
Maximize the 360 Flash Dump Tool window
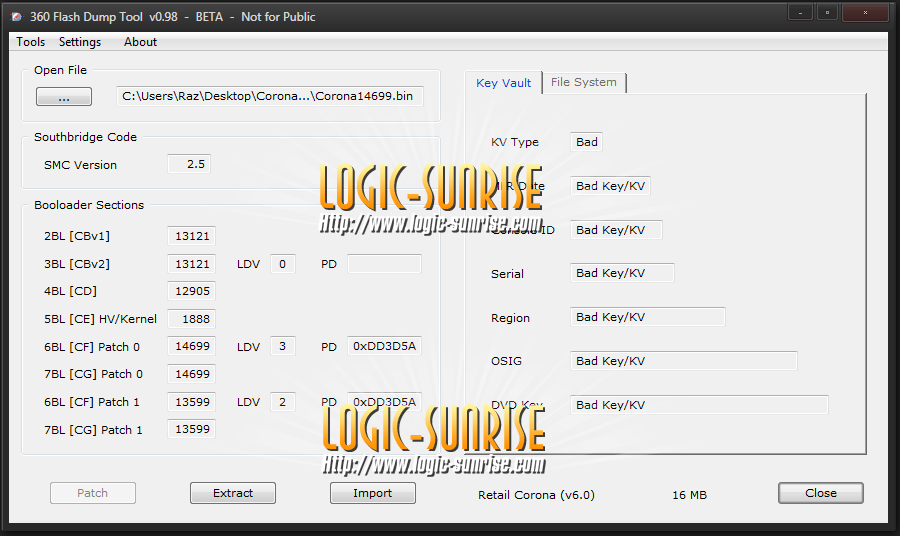(x=827, y=12)
